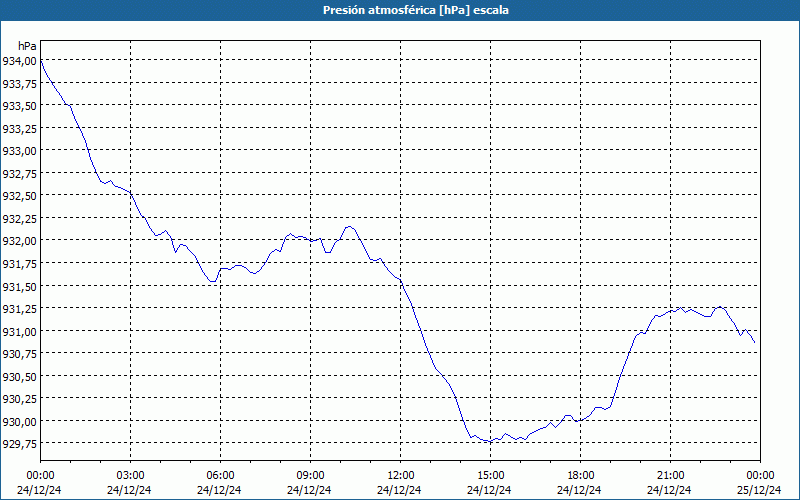The width and height of the screenshot is (800, 500).
Task: Click the 18:00 time axis label
Action: pyautogui.click(x=580, y=476)
